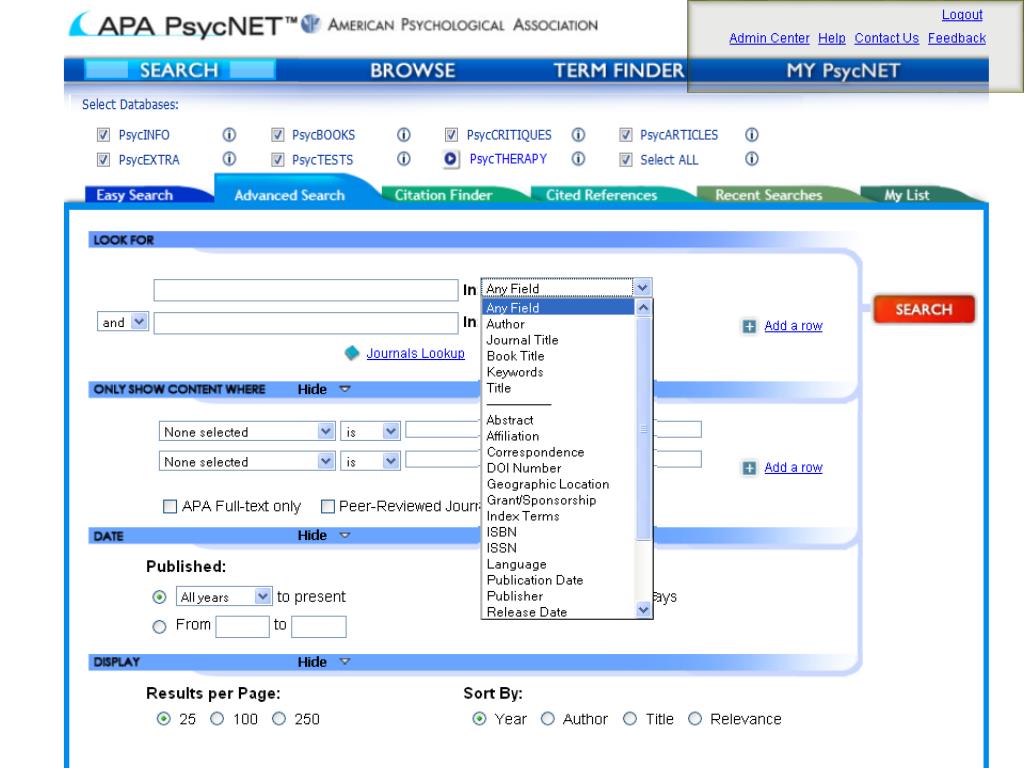
Task: Select the From date range radio button
Action: (159, 626)
